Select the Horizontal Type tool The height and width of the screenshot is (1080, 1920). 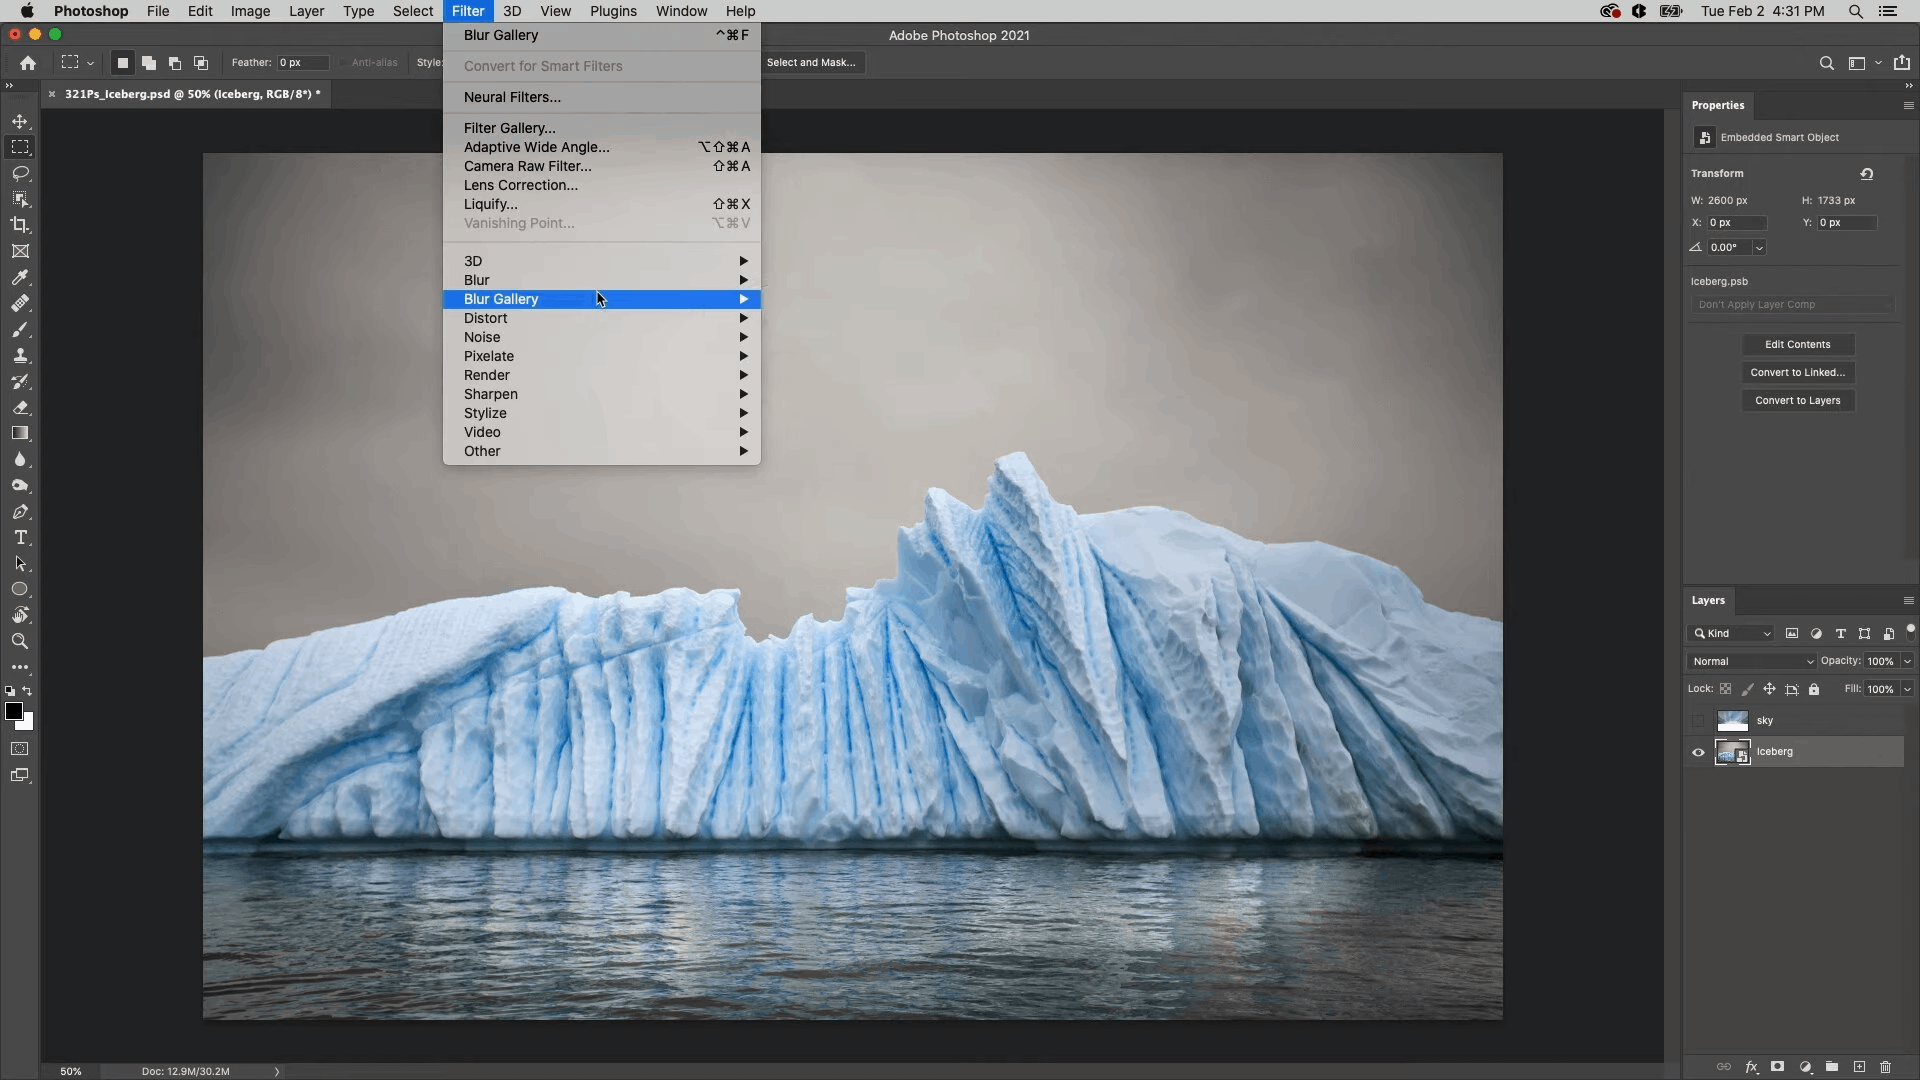tap(20, 537)
